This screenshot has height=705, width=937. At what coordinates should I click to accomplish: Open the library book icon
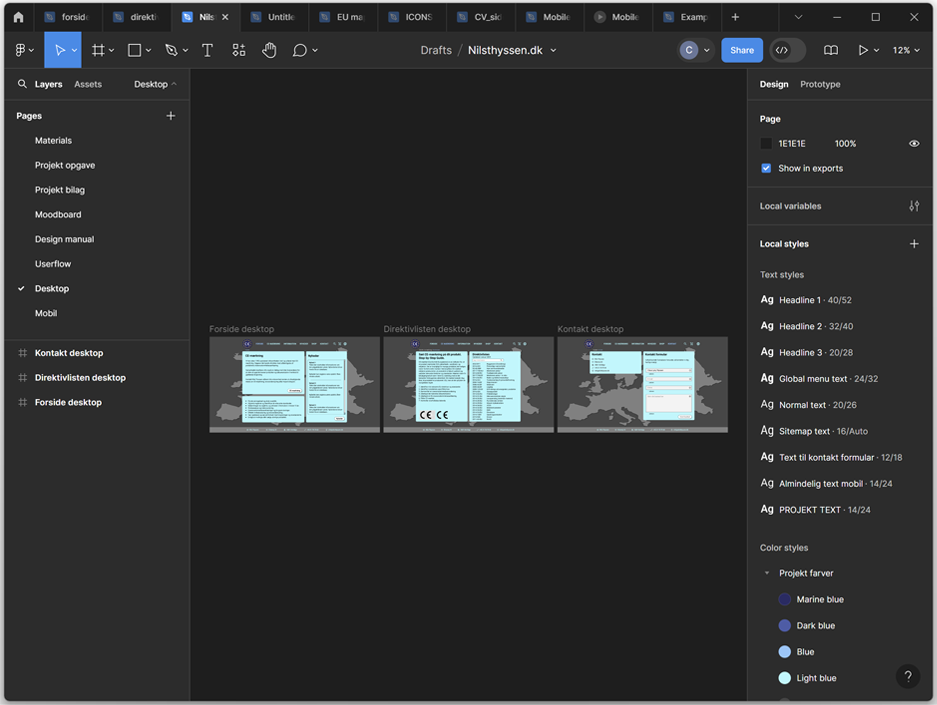pyautogui.click(x=830, y=50)
